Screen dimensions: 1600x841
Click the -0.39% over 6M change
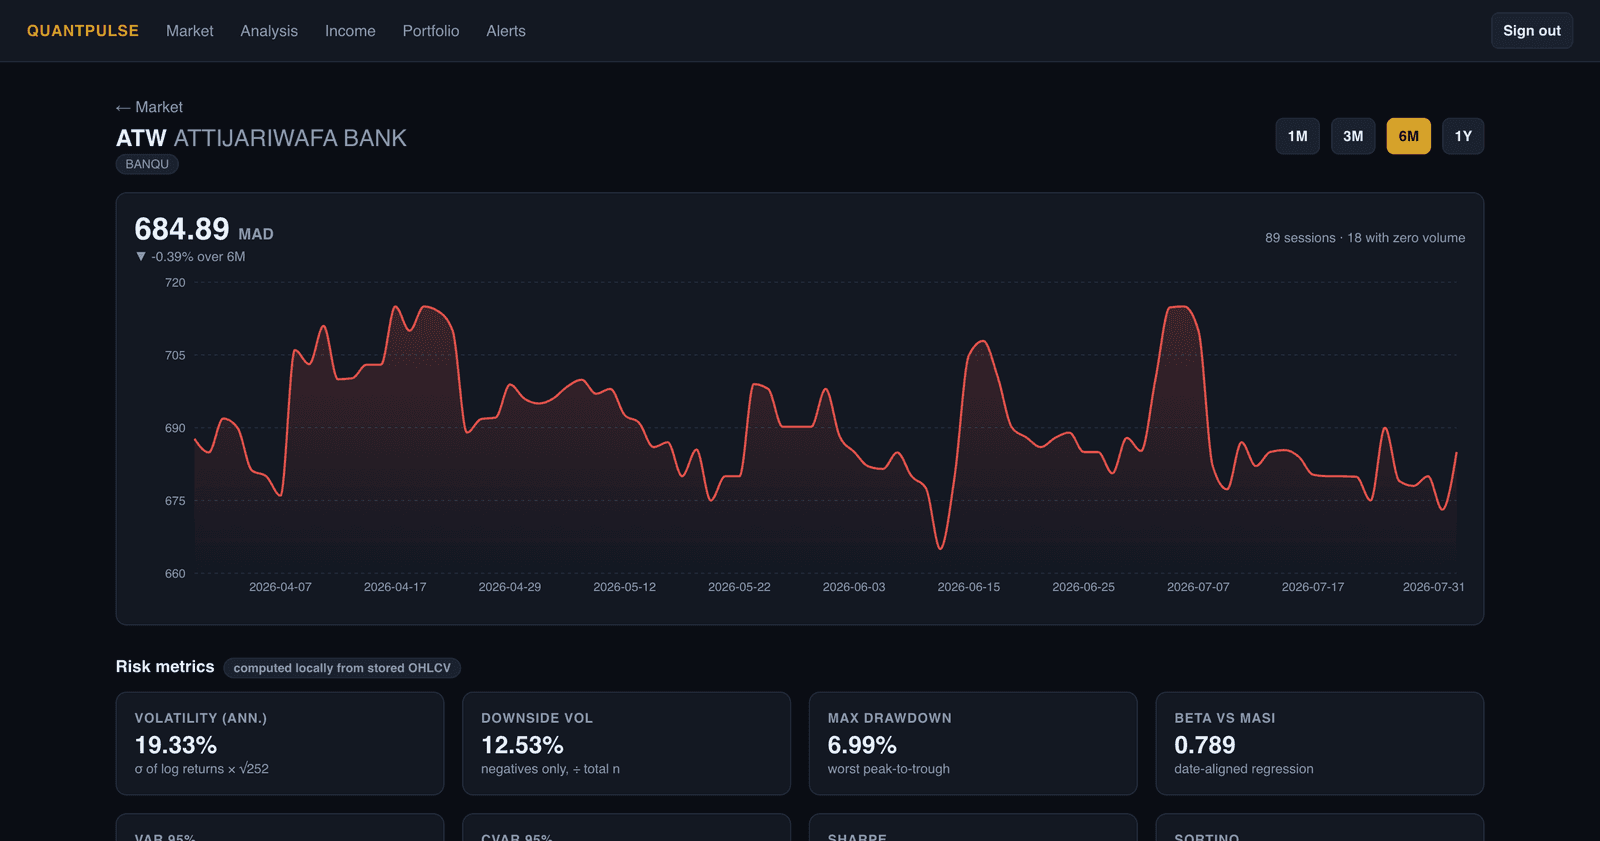click(190, 257)
